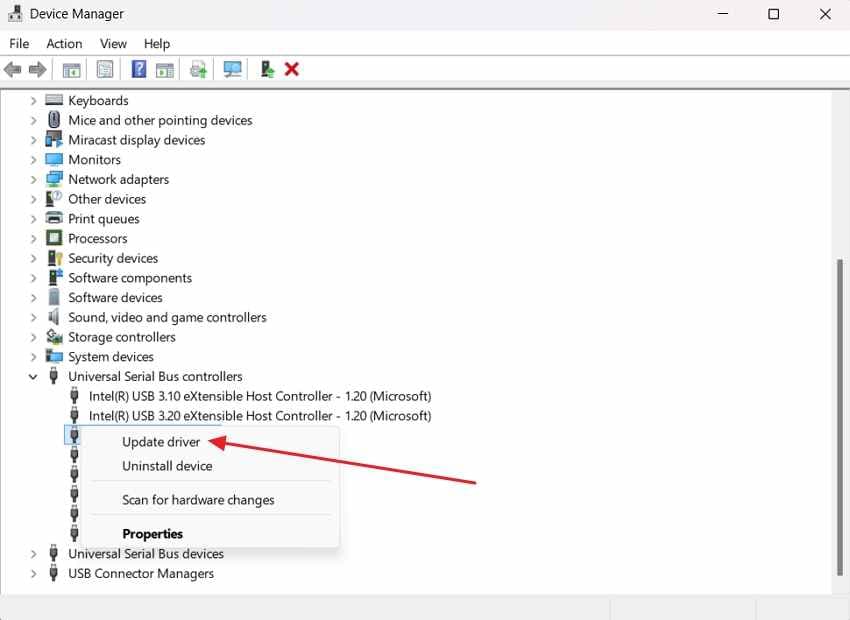Screen dimensions: 850x620
Task: Select Intel(R) USB 3.10 eXtensible Host Controller
Action: tap(260, 396)
